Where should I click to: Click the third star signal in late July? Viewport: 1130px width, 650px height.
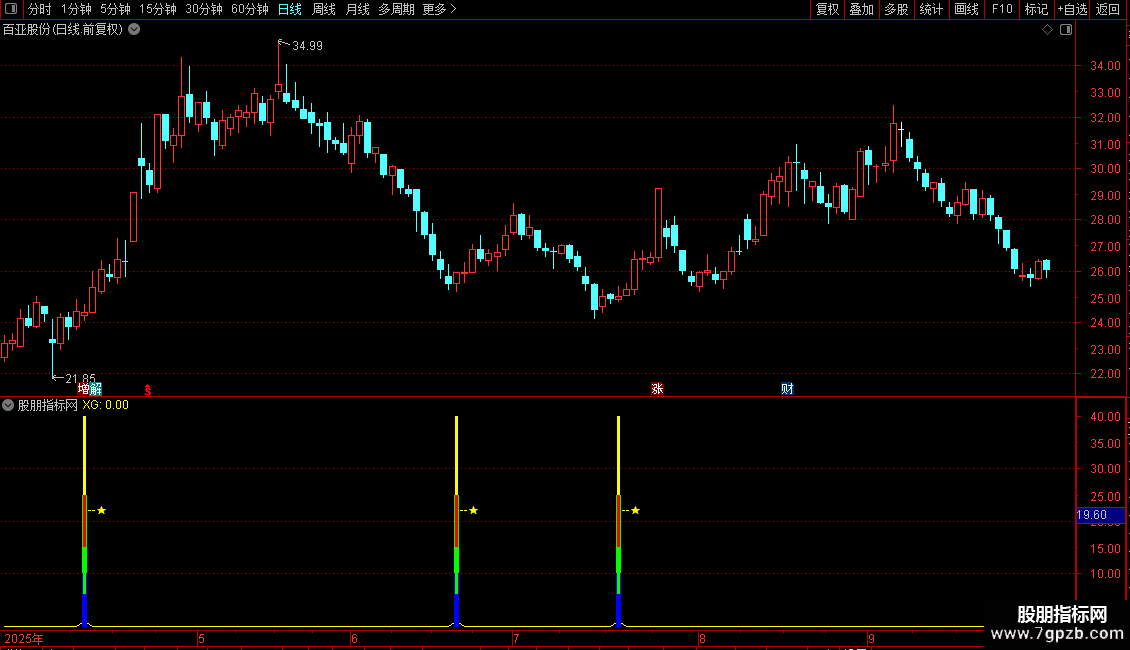click(636, 510)
